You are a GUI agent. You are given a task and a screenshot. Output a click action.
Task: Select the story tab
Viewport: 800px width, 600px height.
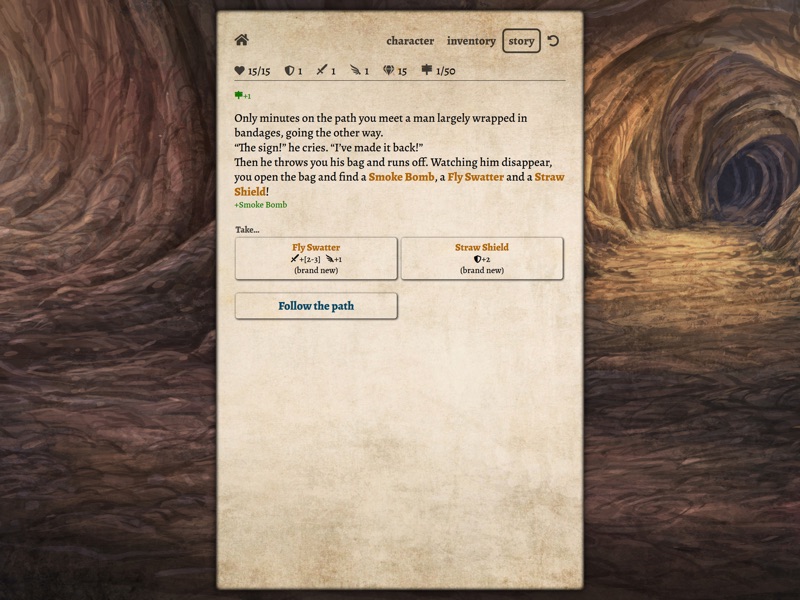pos(521,41)
